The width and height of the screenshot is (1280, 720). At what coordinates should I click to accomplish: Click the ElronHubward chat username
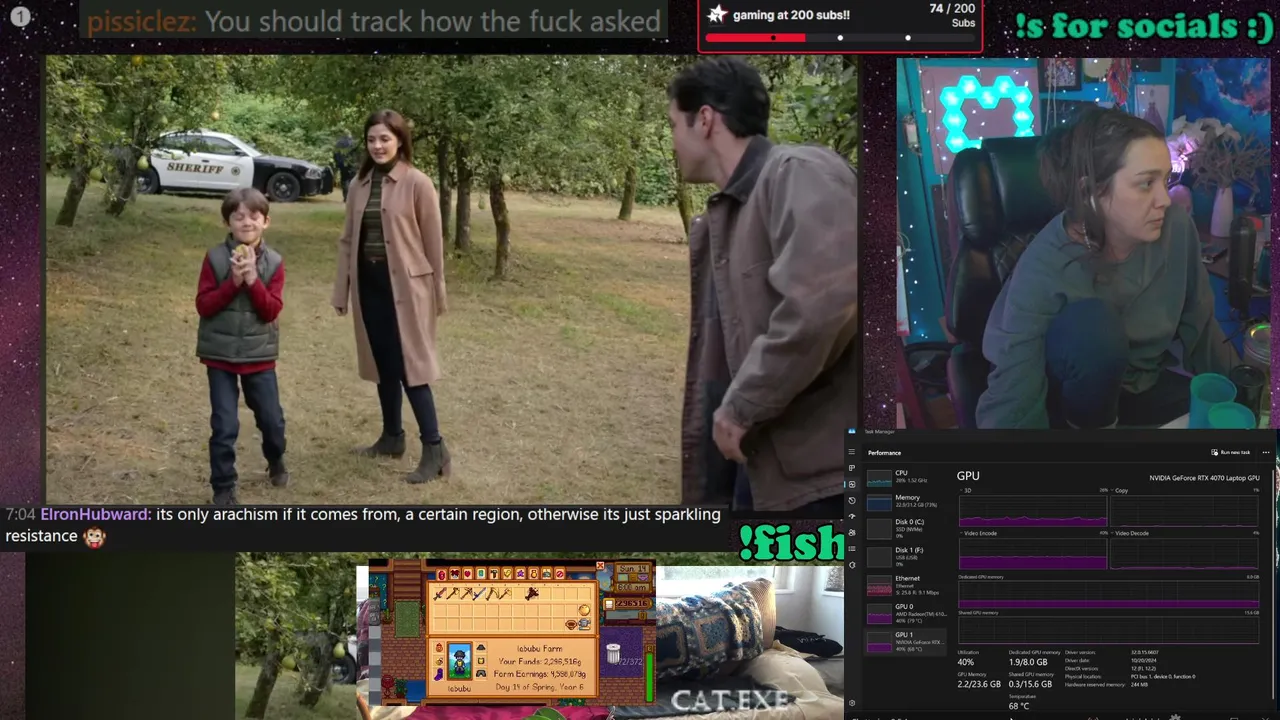coord(95,514)
